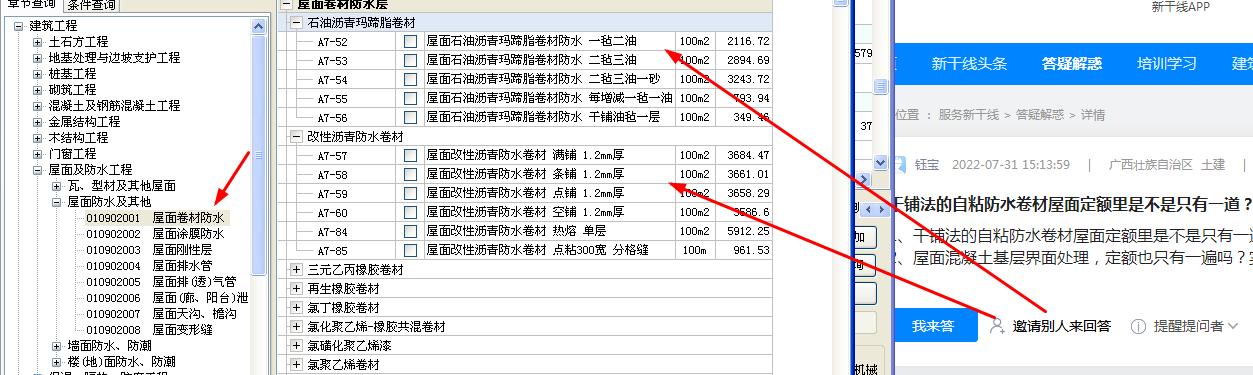Collapse the 改性沥青防水卷材 group
1253x375 pixels.
[296, 137]
